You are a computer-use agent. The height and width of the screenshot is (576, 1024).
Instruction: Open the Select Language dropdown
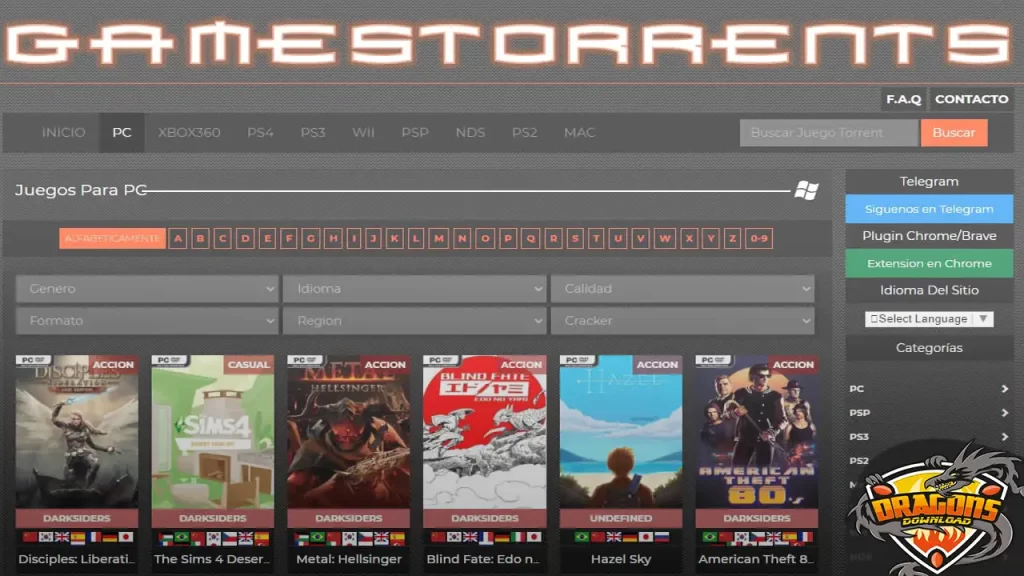click(x=928, y=318)
